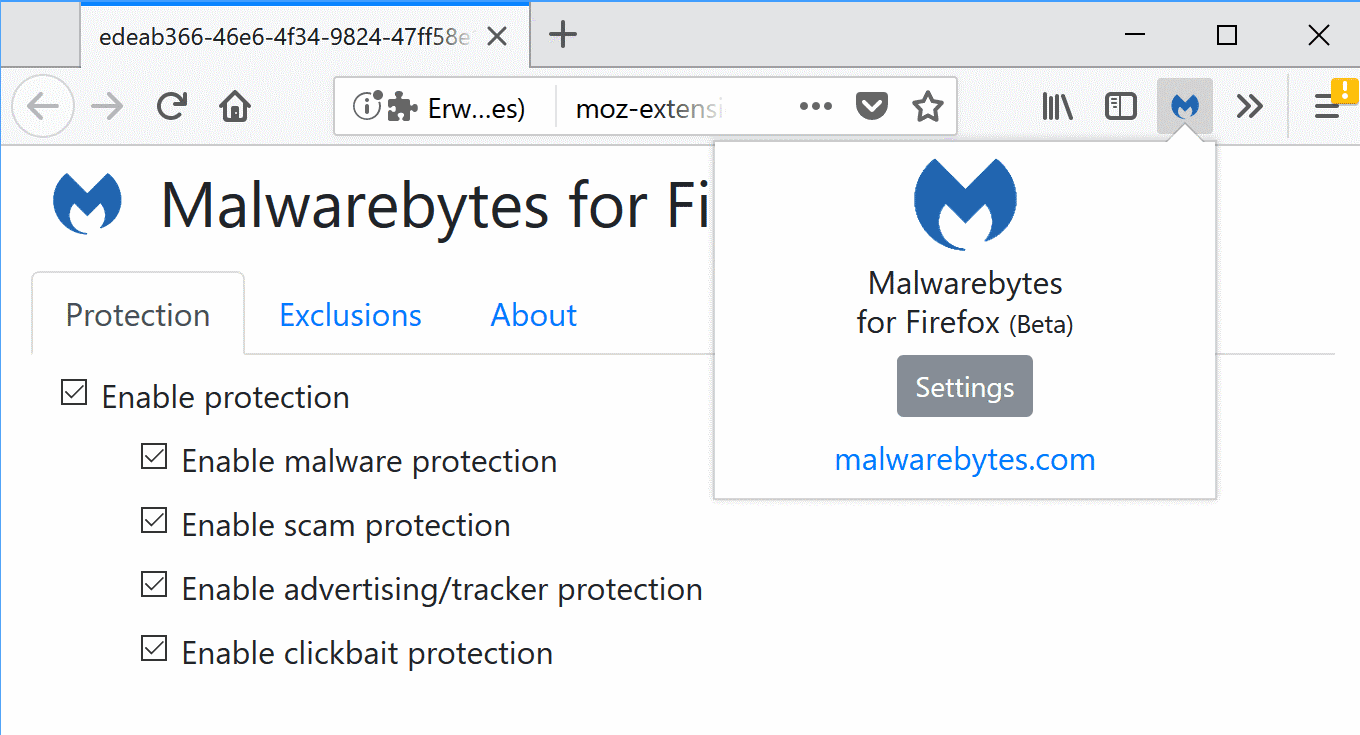Image resolution: width=1360 pixels, height=735 pixels.
Task: Open the About tab
Action: click(x=533, y=315)
